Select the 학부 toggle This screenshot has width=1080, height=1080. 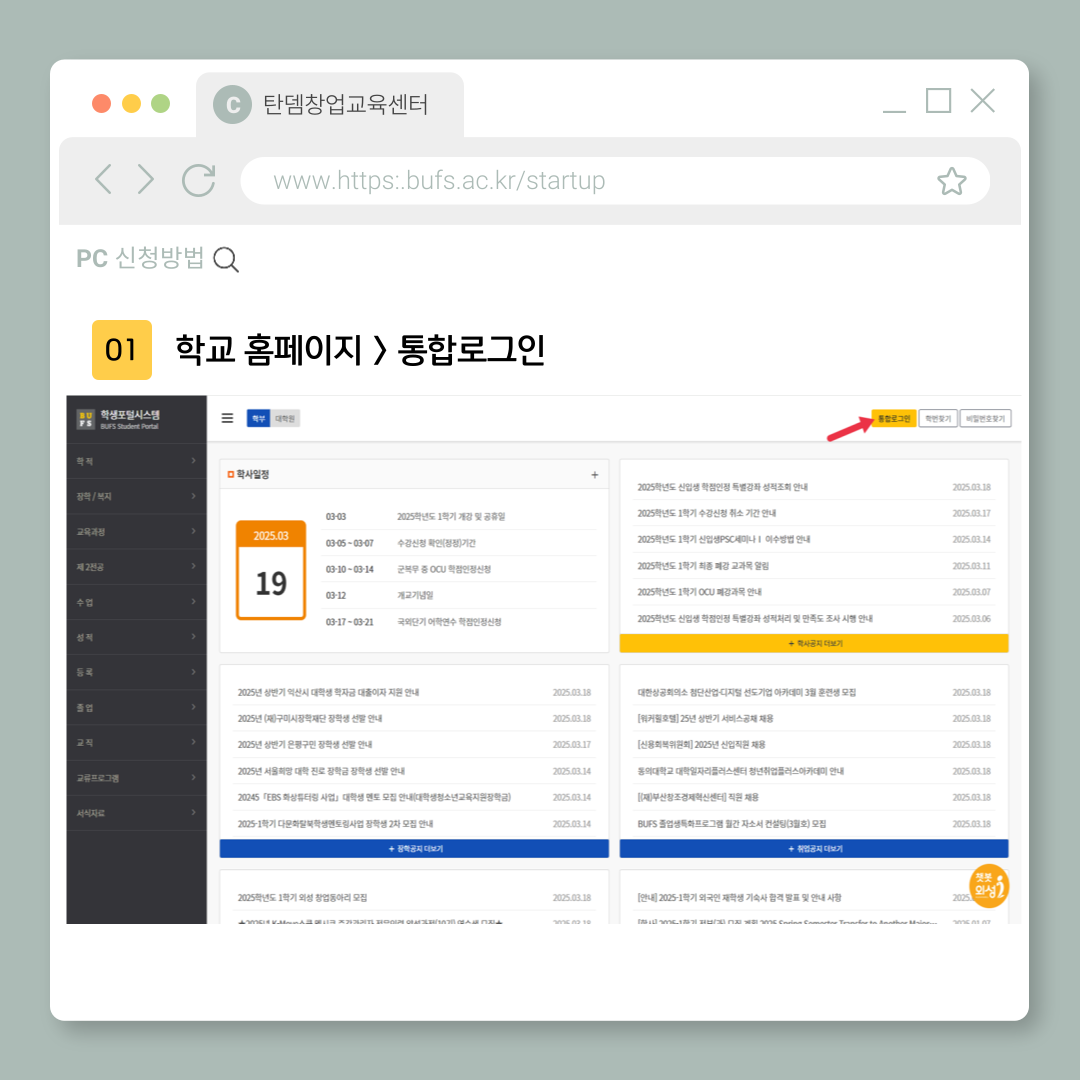coord(258,418)
